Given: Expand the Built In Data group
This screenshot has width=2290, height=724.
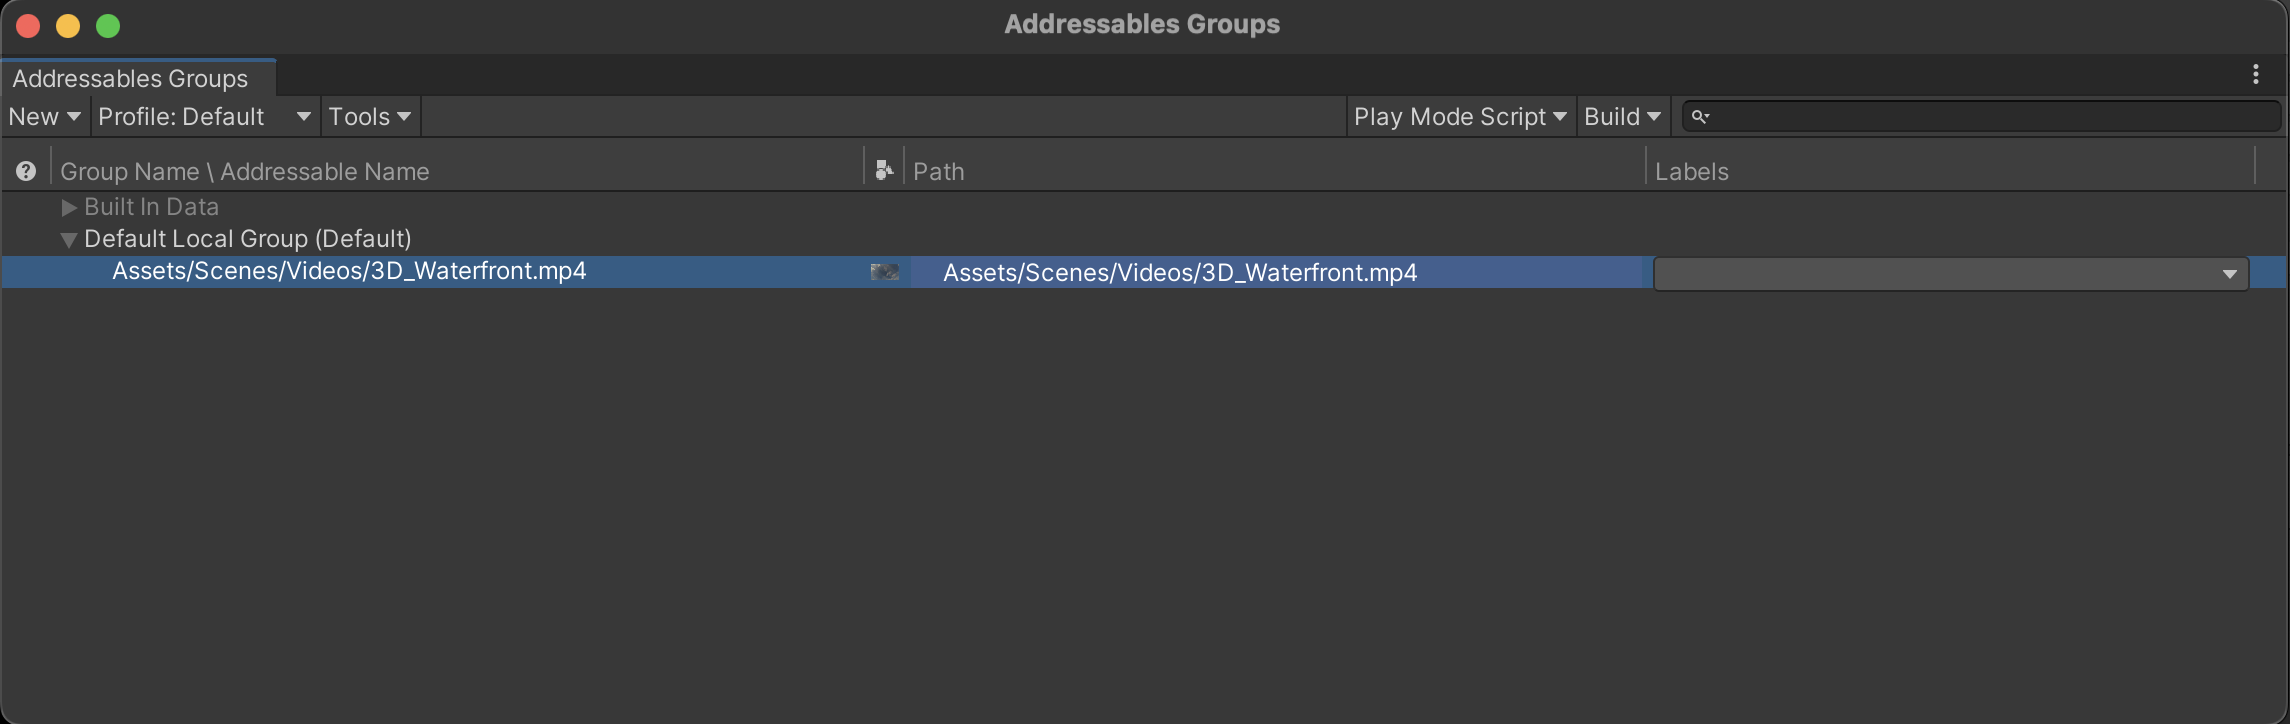Looking at the screenshot, I should (69, 207).
